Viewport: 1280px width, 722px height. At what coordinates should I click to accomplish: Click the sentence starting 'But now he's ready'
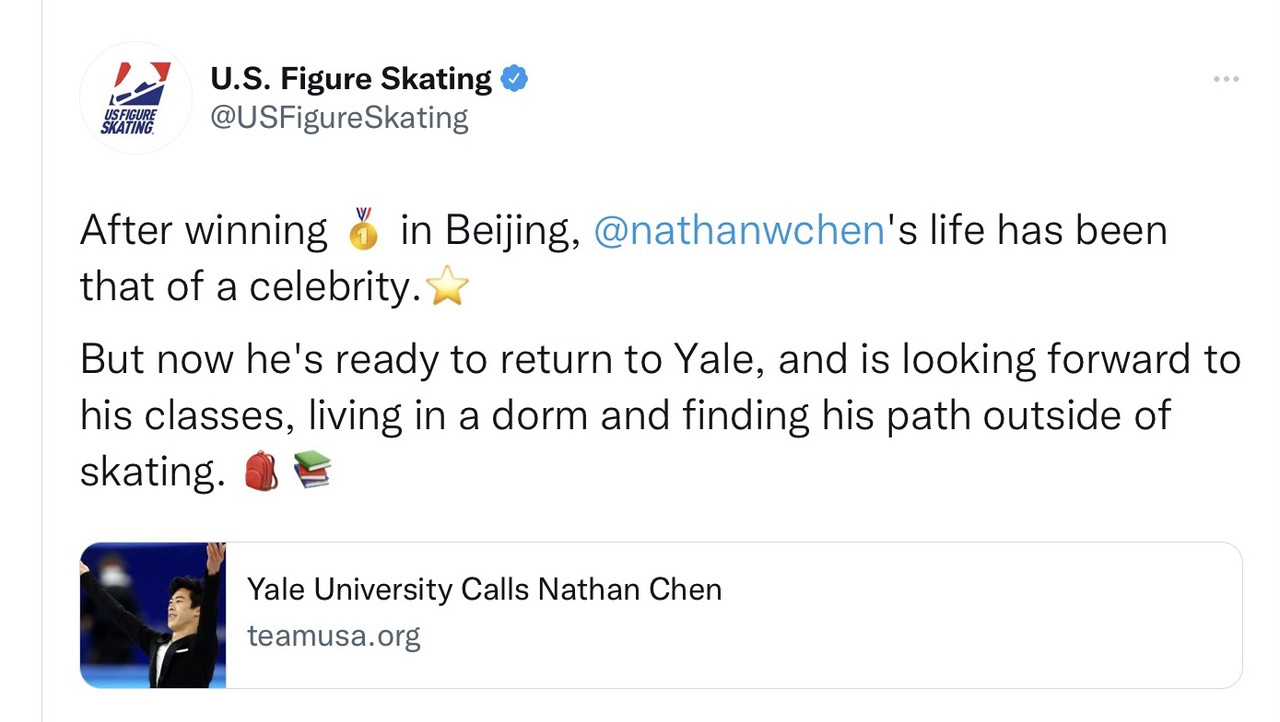660,415
